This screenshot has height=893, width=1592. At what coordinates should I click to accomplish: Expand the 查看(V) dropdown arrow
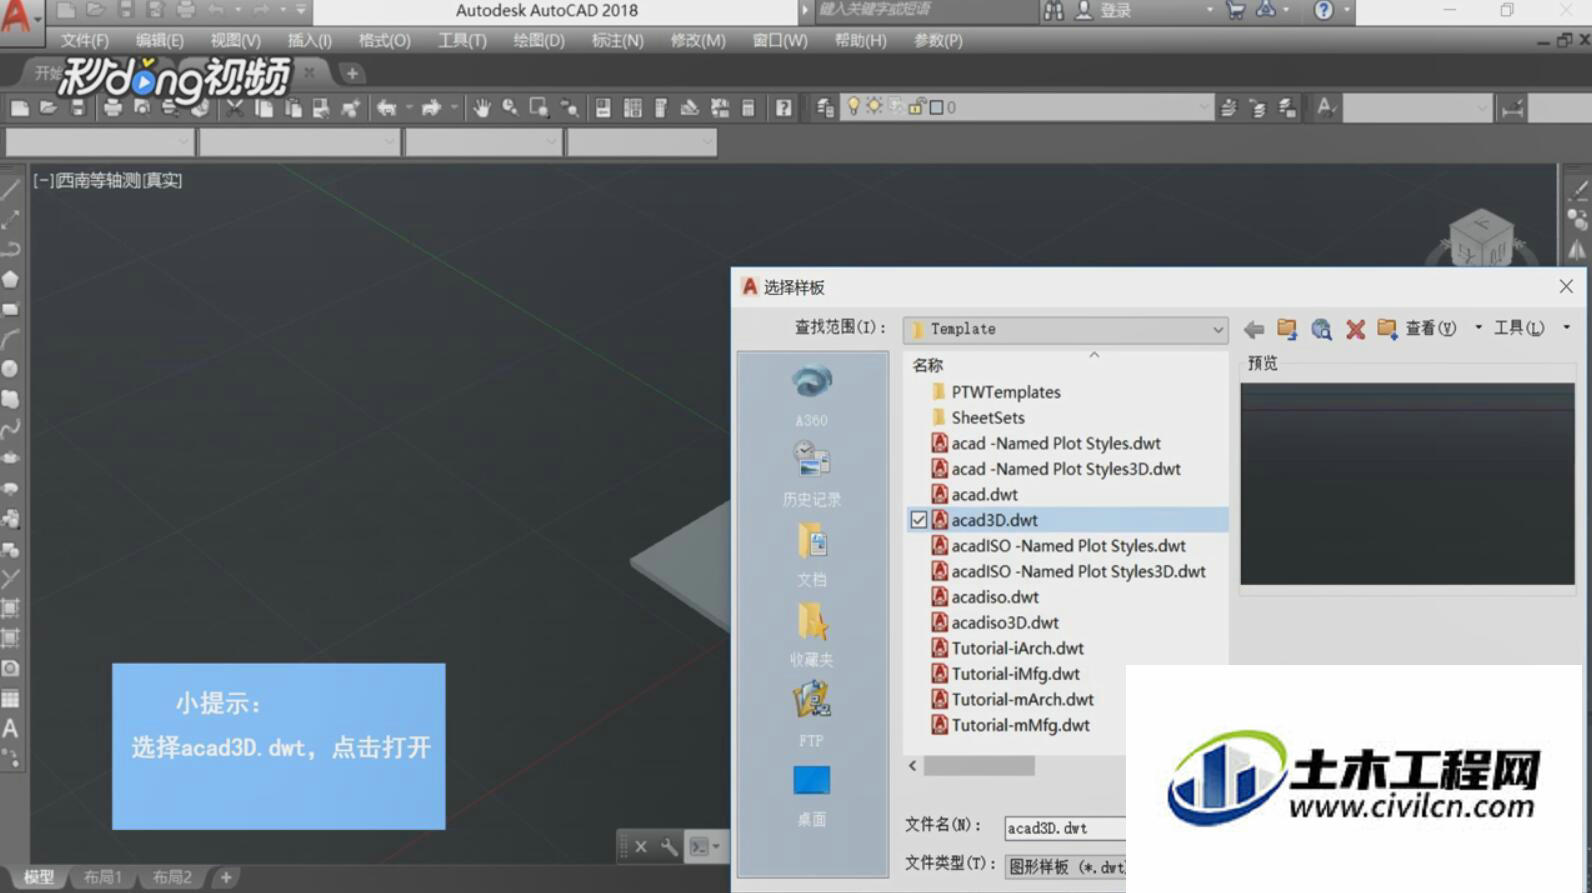(1478, 328)
